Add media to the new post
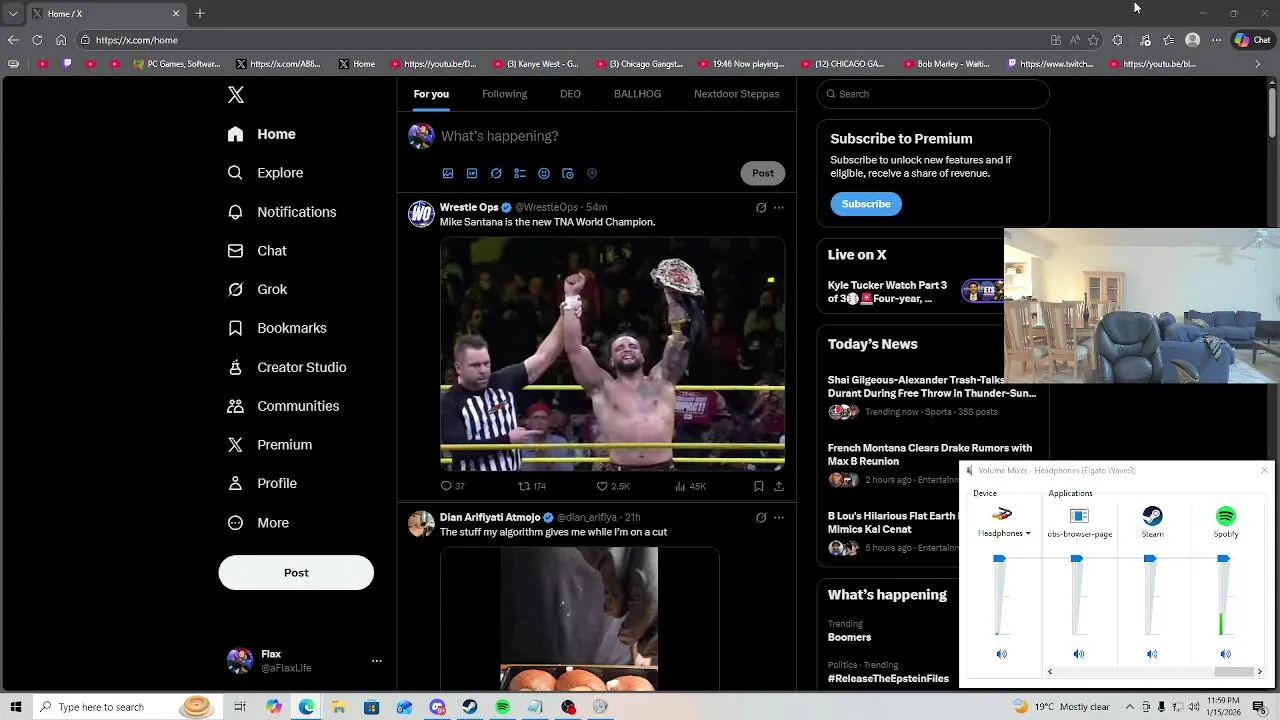1280x720 pixels. [x=448, y=173]
